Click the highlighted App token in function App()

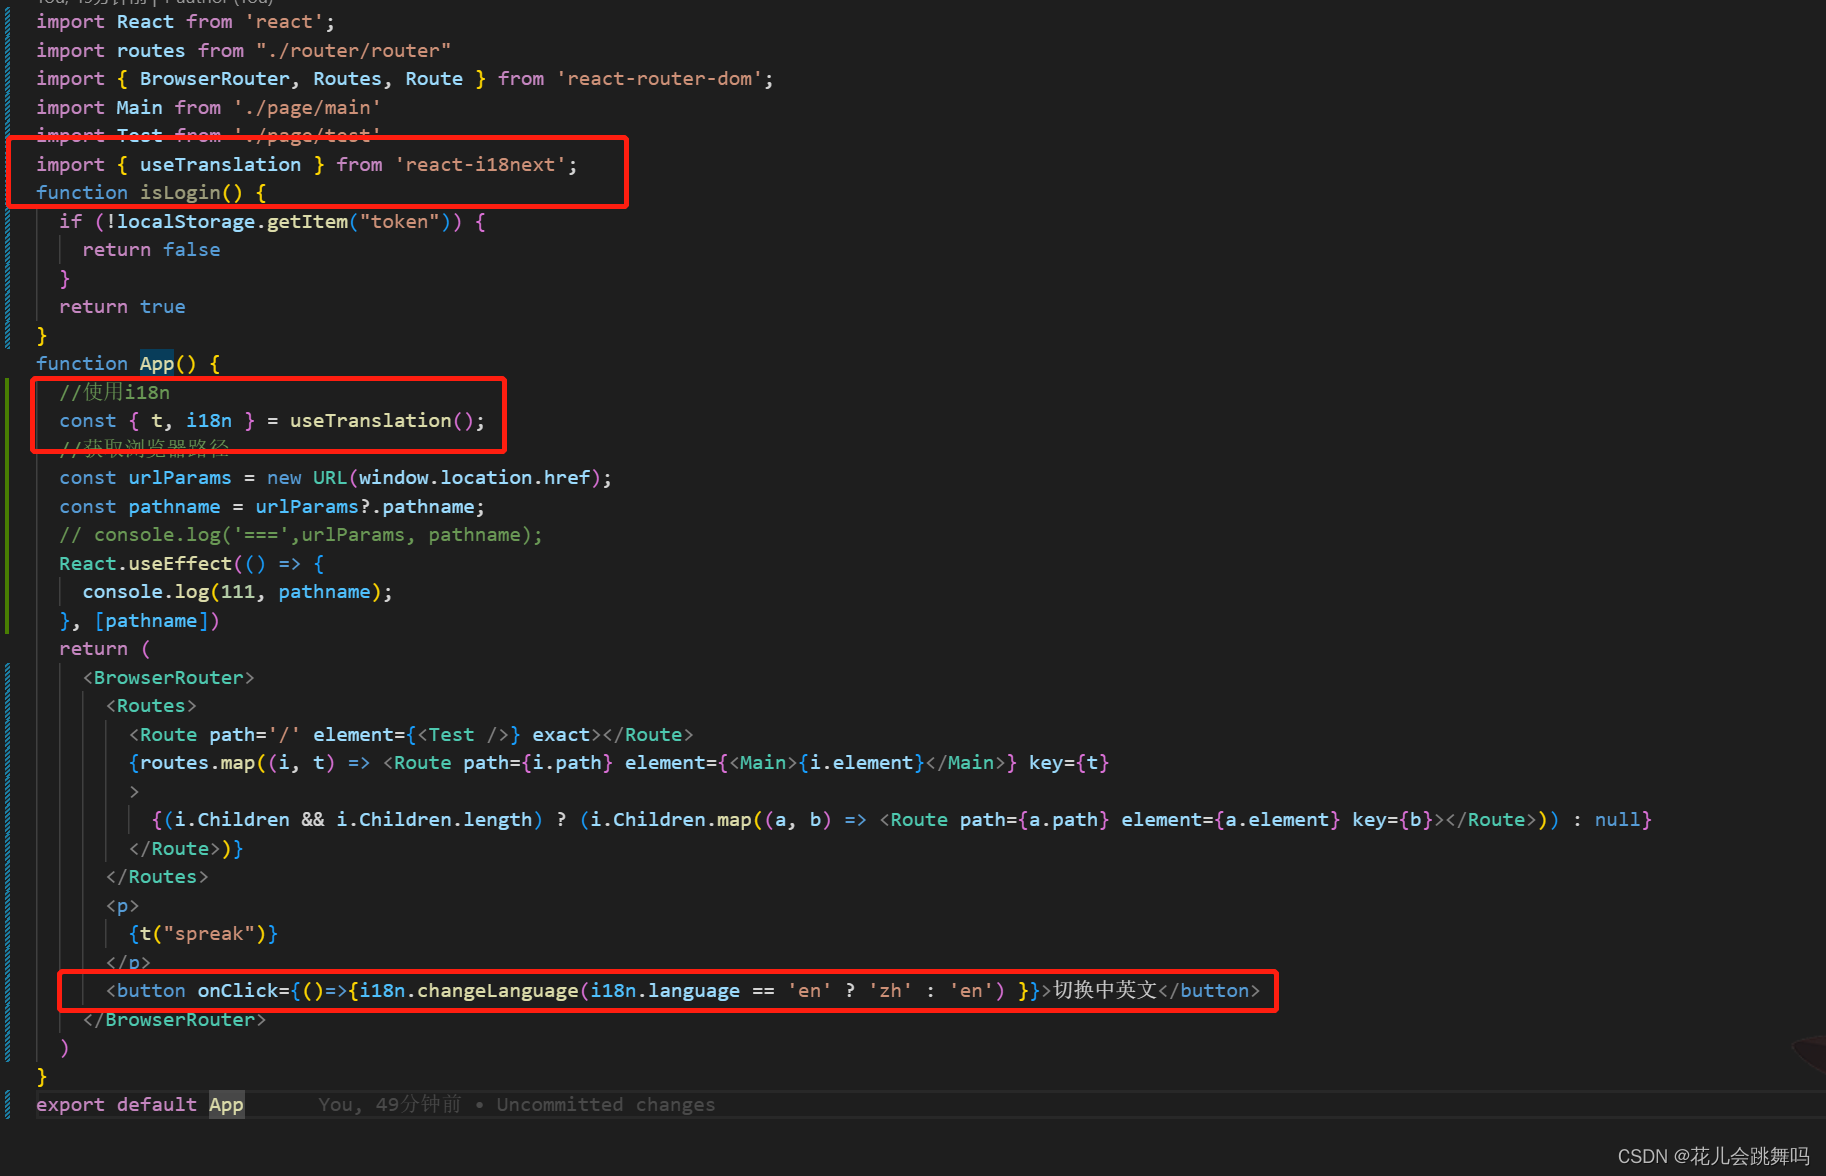click(x=156, y=363)
